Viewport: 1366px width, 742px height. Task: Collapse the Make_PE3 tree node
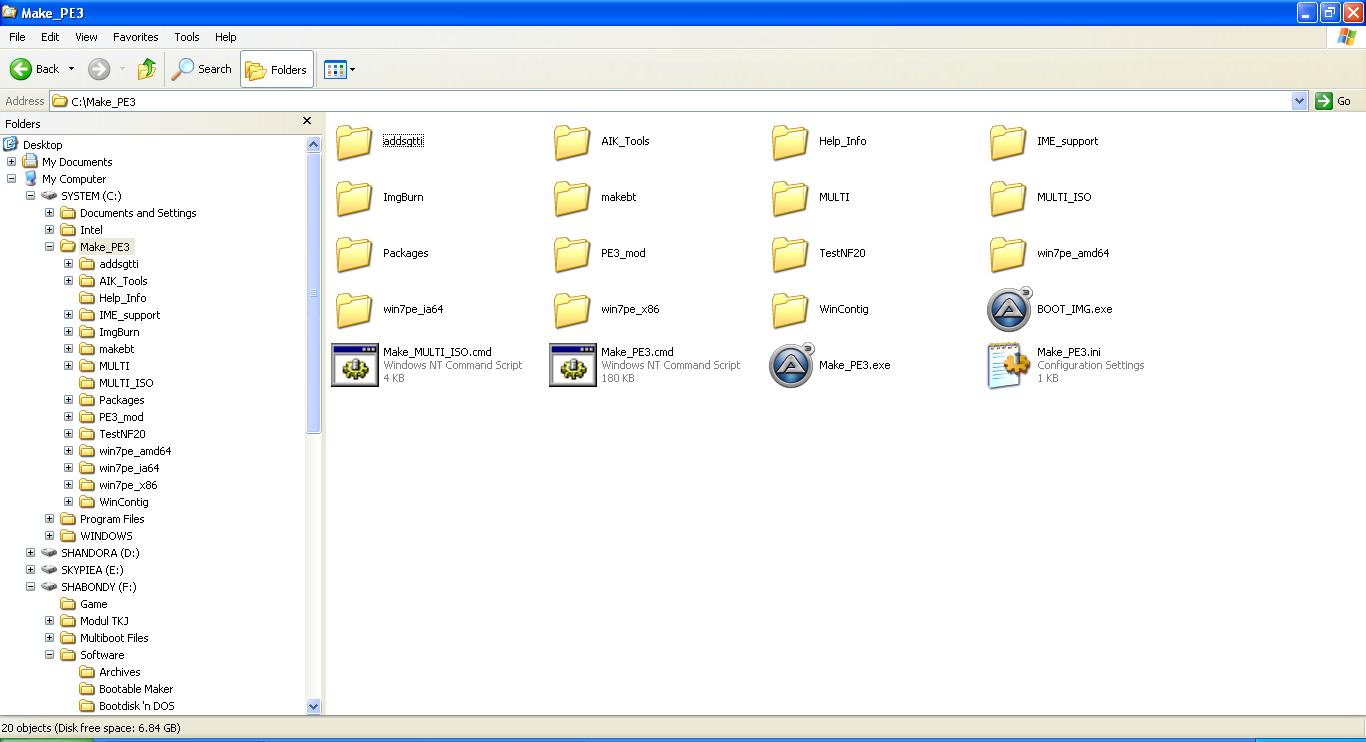[x=49, y=247]
